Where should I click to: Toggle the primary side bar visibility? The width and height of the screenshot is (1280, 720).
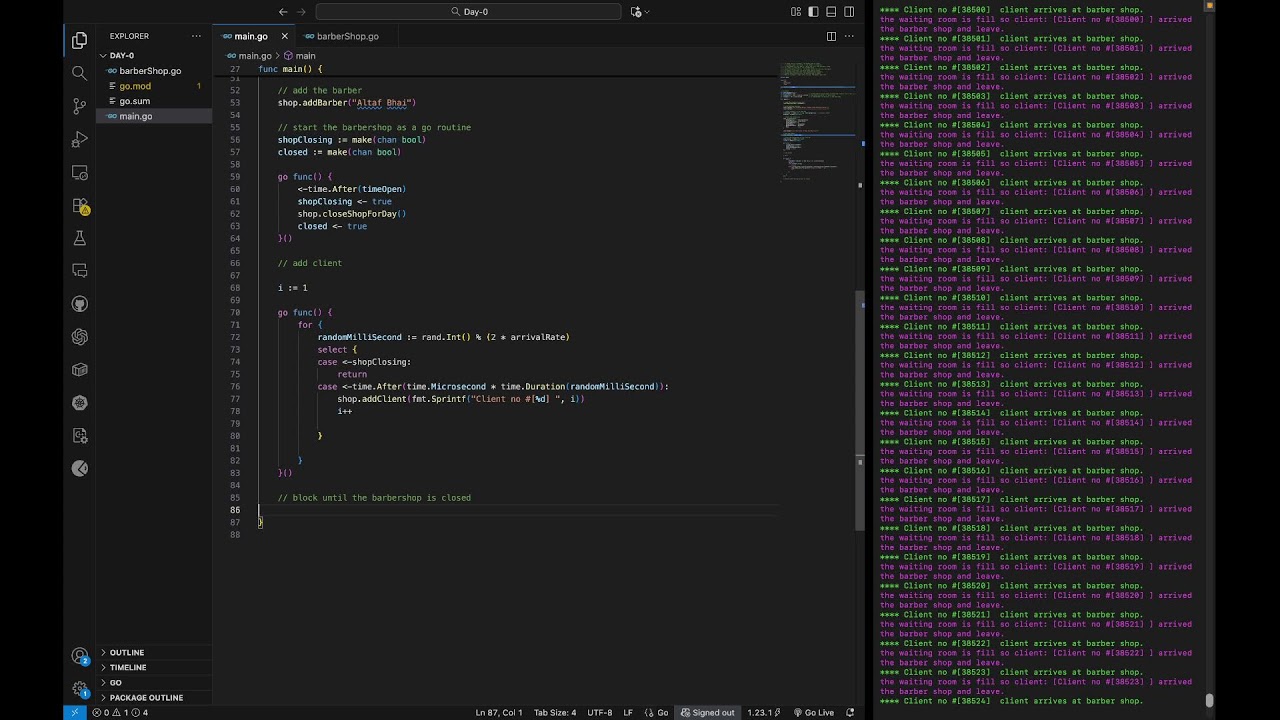(x=813, y=12)
